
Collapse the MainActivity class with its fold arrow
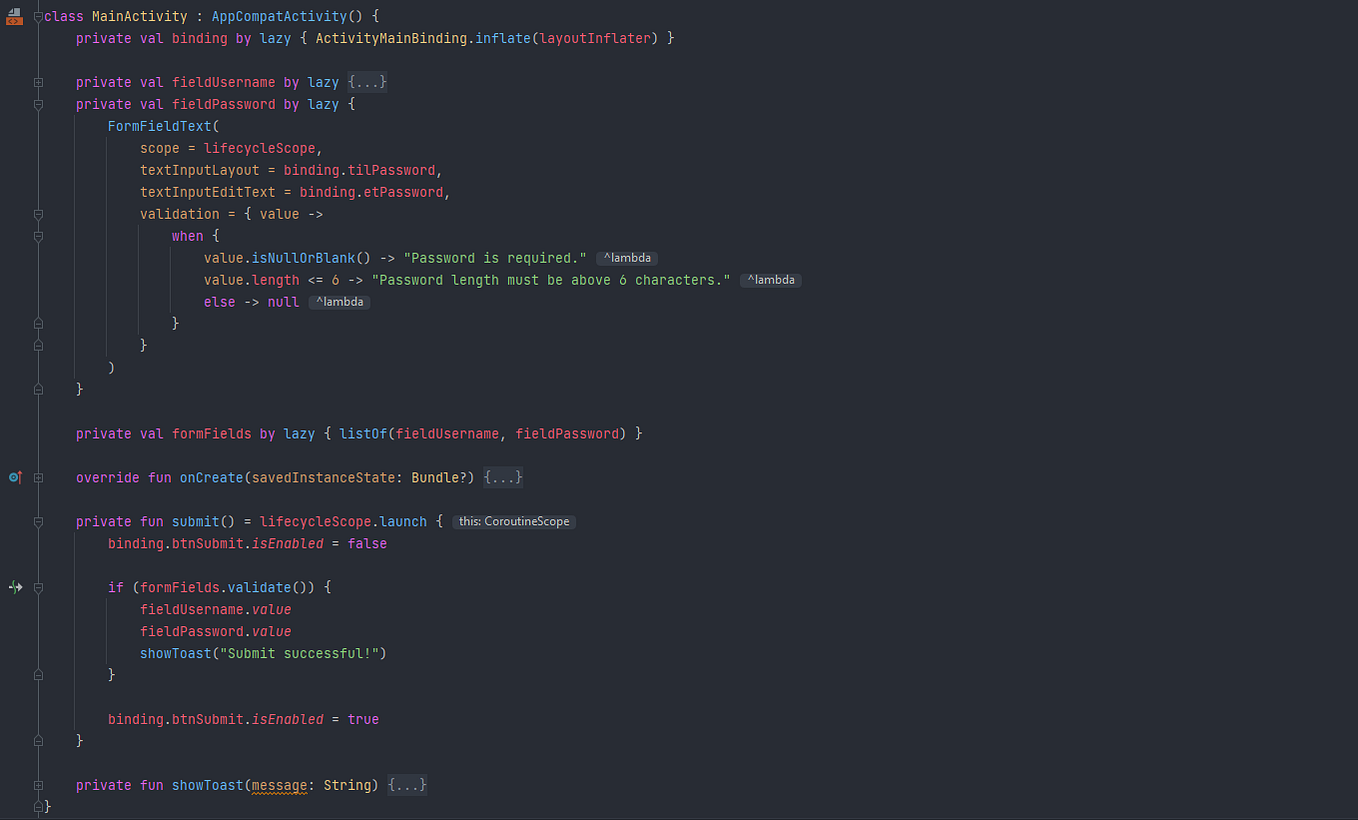(38, 15)
